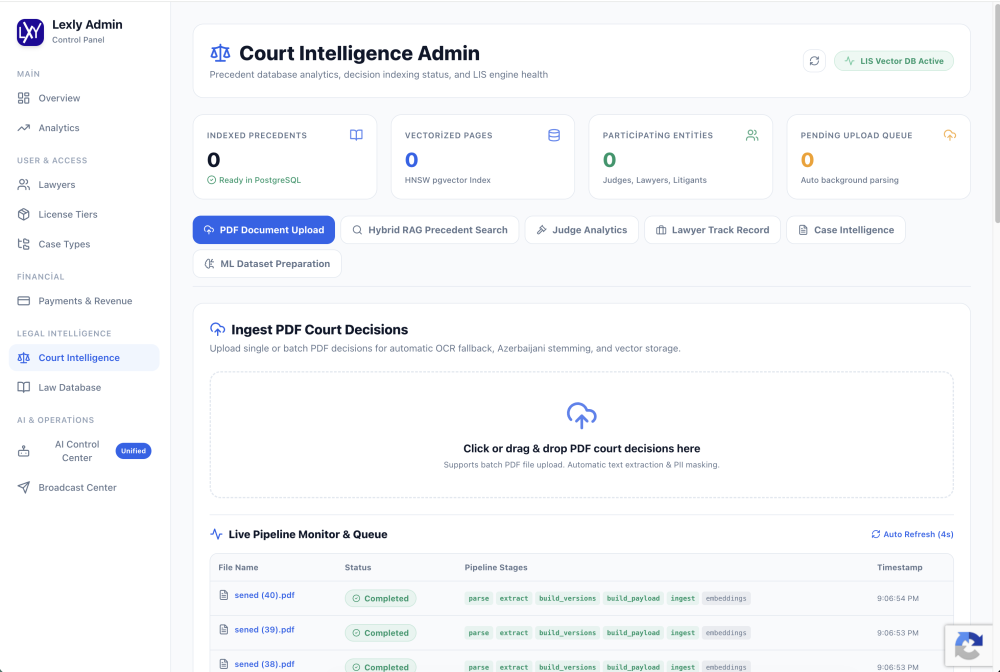Click the 9:06:54 PM timestamp
This screenshot has width=1000, height=672.
click(x=898, y=599)
